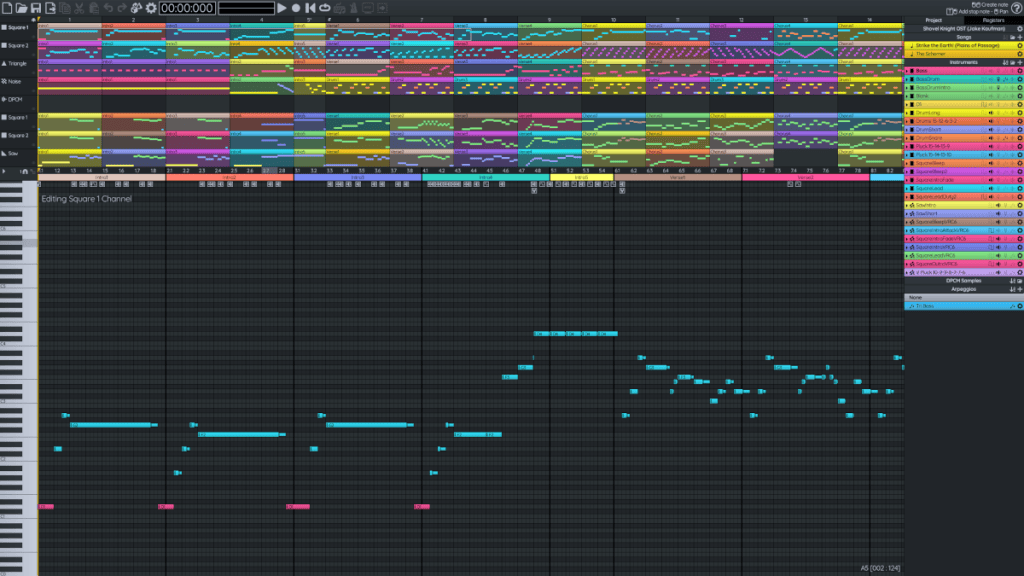Toggle mute on the Triangle channel

coord(4,63)
